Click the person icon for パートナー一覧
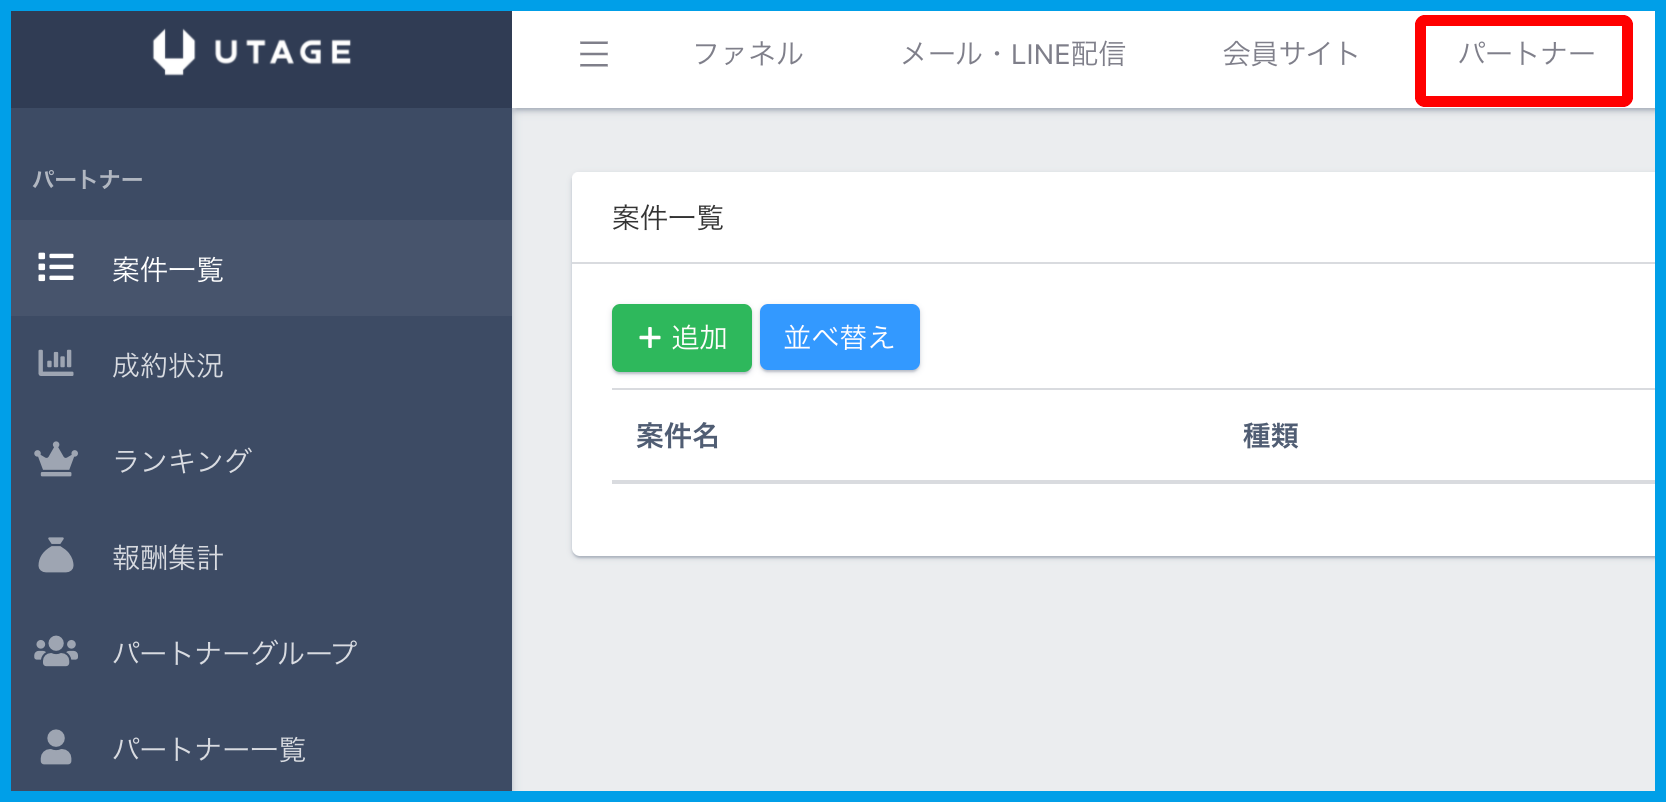 (56, 747)
